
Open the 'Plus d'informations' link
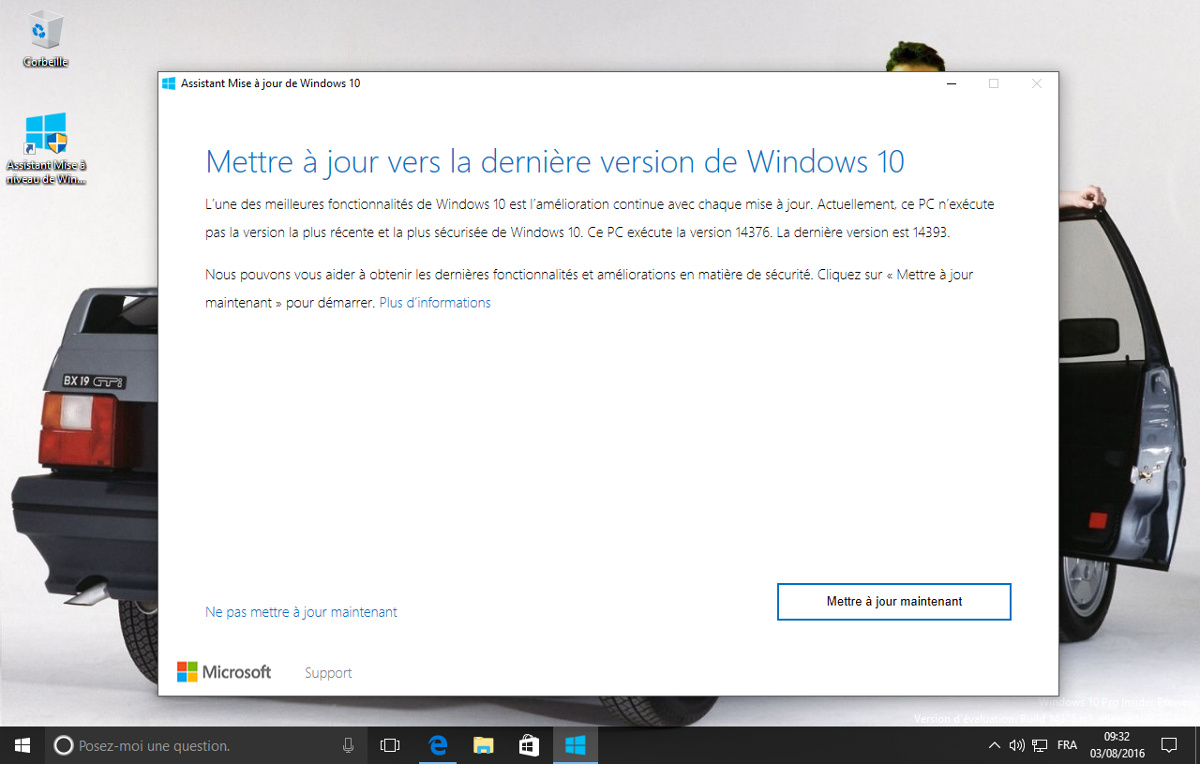(x=435, y=302)
